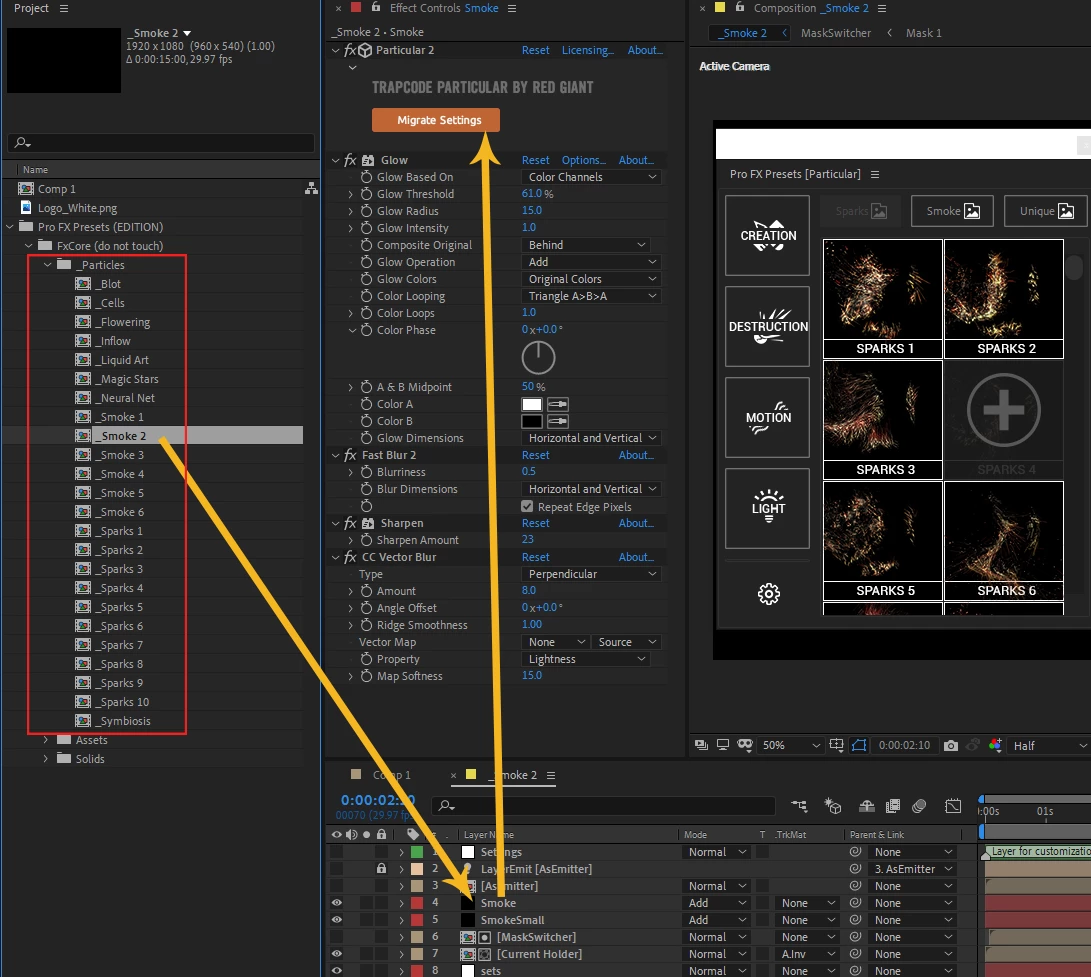
Task: Open viewer resolution Half dropdown
Action: 1049,745
